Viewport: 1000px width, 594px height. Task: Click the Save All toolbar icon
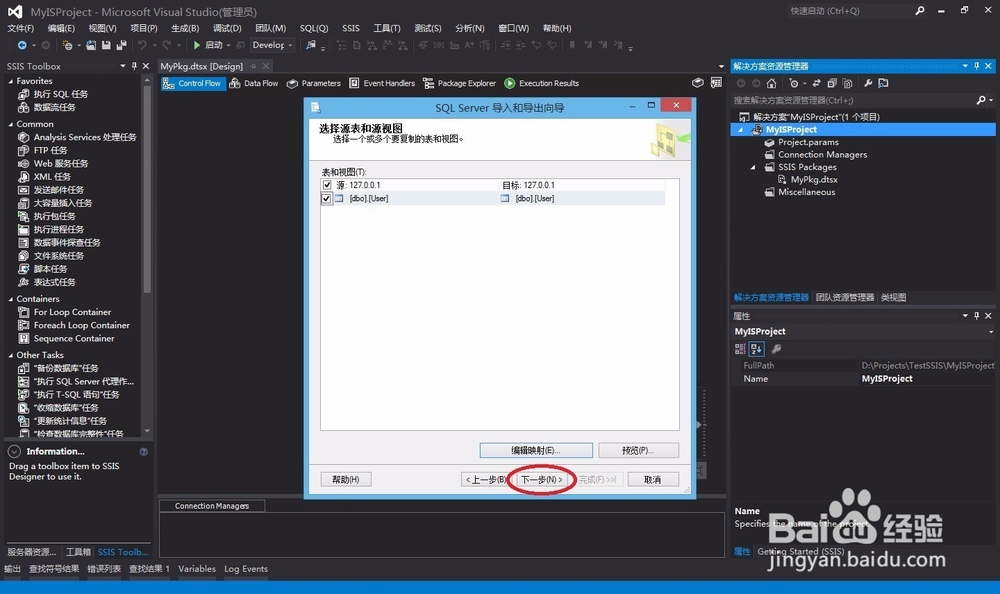[x=121, y=45]
